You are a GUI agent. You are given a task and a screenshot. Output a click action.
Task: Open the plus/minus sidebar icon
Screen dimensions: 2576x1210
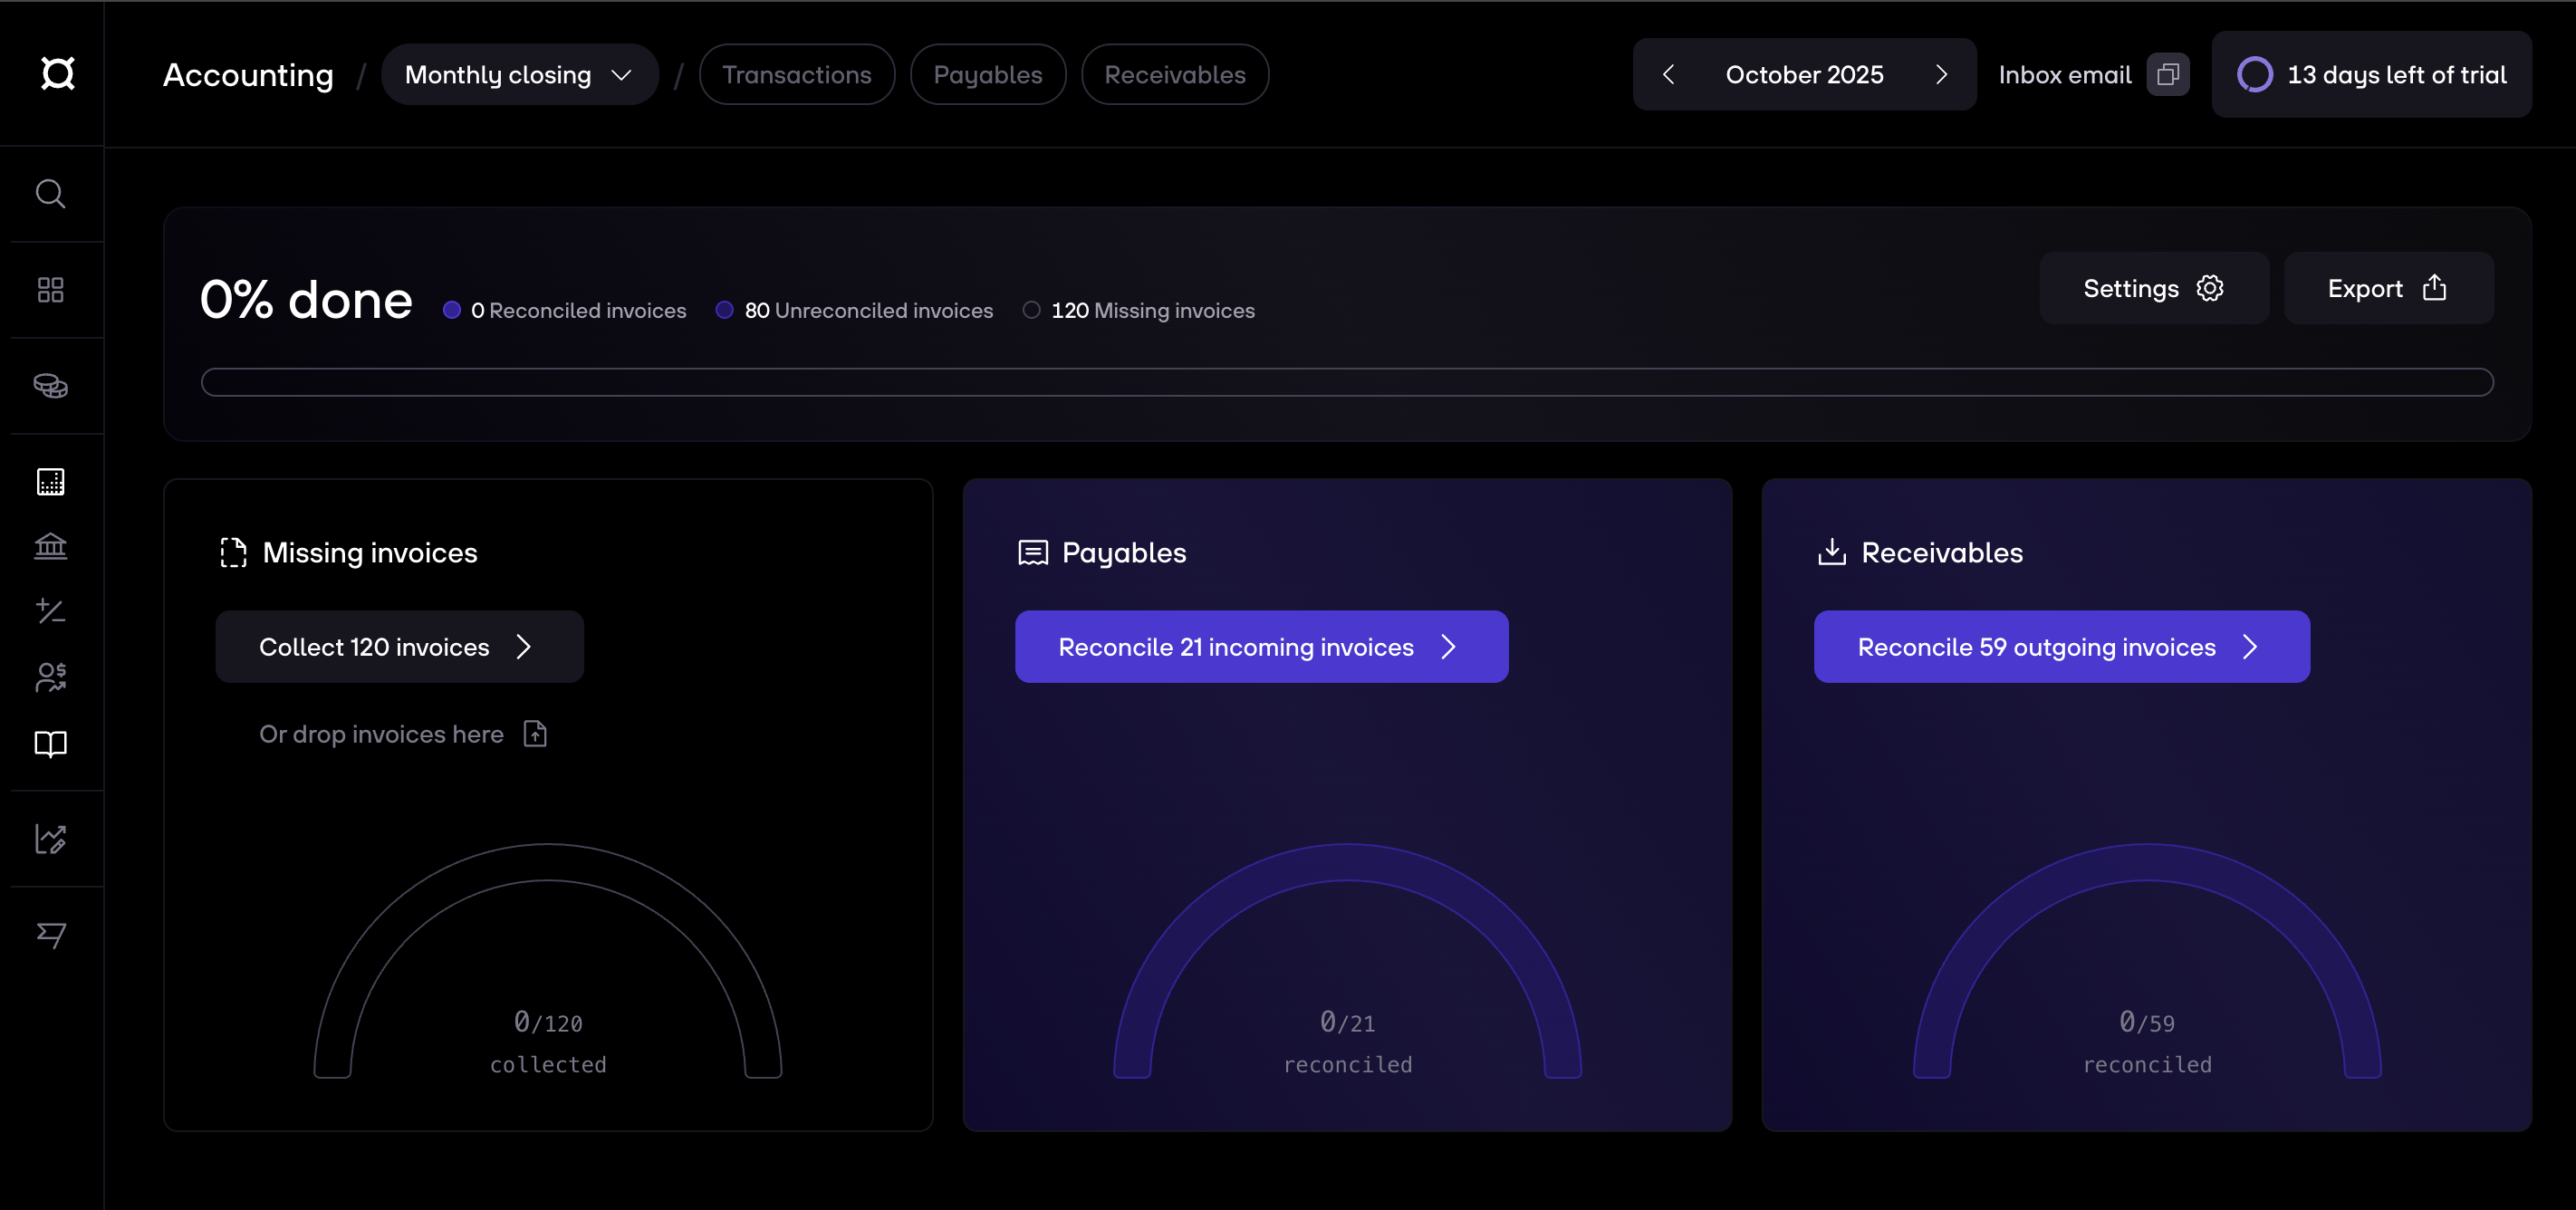pyautogui.click(x=51, y=611)
